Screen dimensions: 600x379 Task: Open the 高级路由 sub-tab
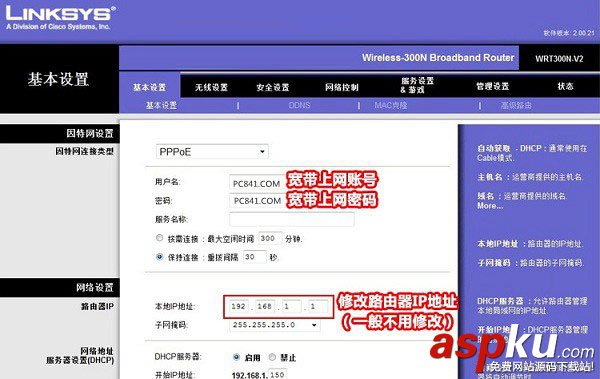[516, 105]
